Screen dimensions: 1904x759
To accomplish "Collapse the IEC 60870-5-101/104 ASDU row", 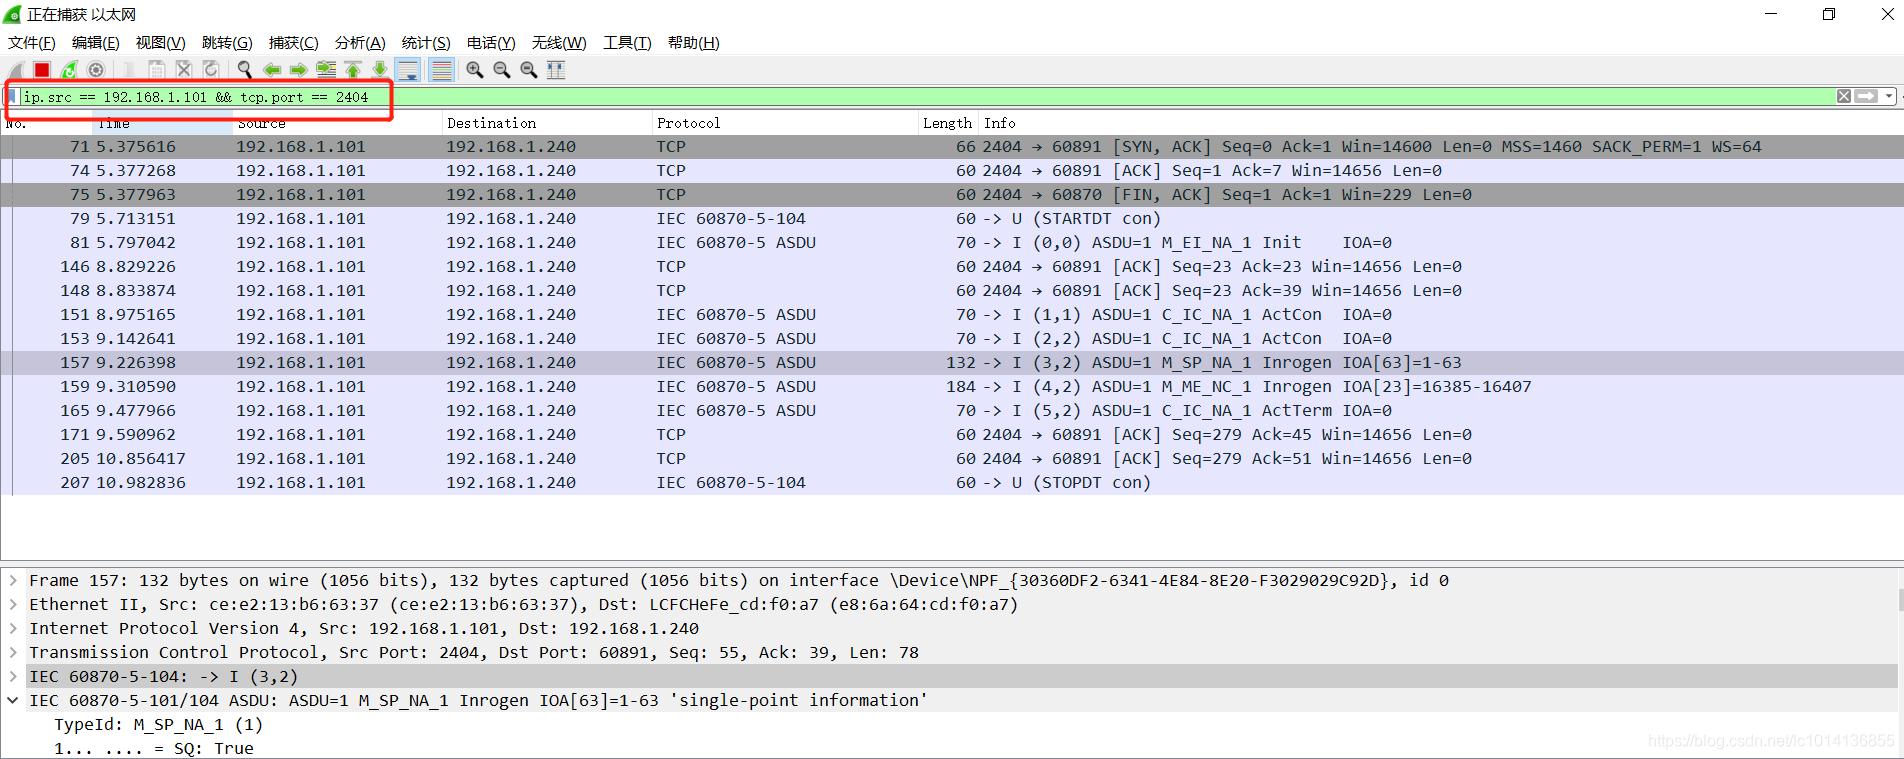I will 13,700.
